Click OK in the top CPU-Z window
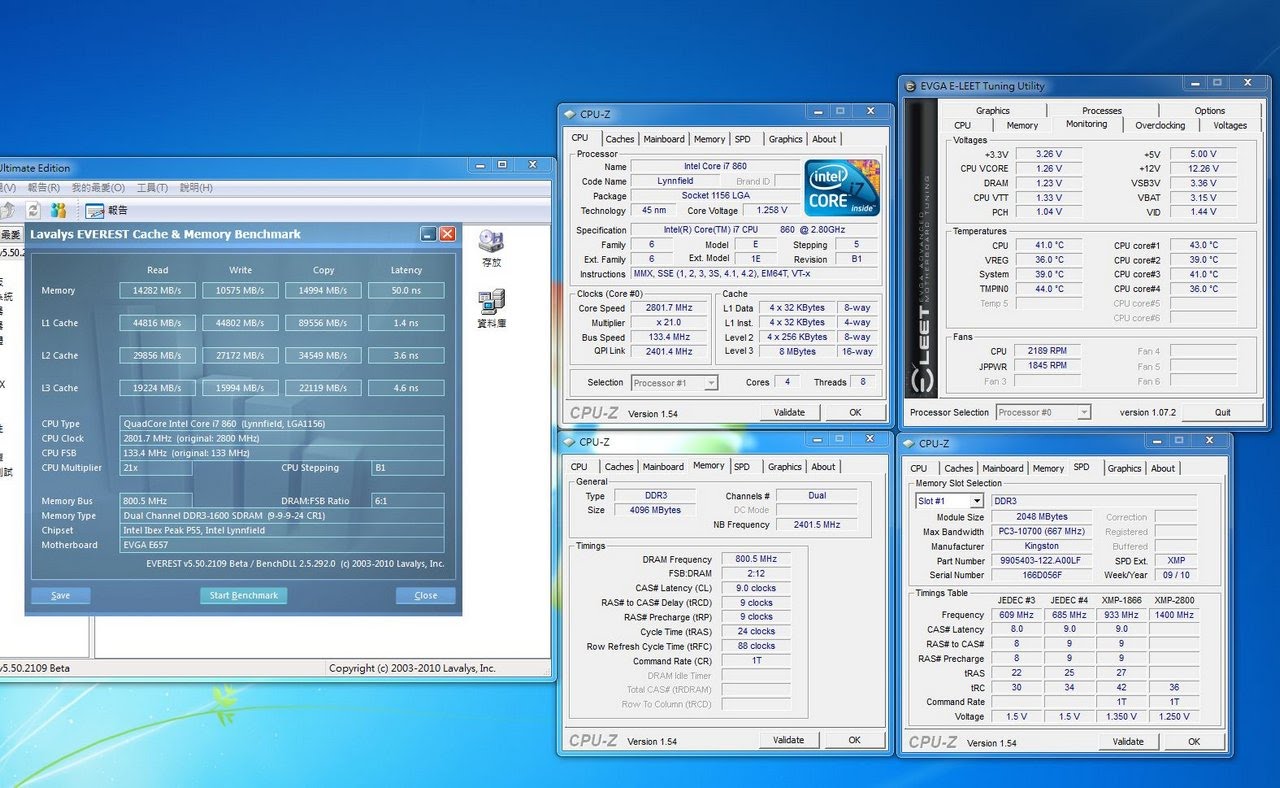Viewport: 1280px width, 788px height. click(855, 412)
